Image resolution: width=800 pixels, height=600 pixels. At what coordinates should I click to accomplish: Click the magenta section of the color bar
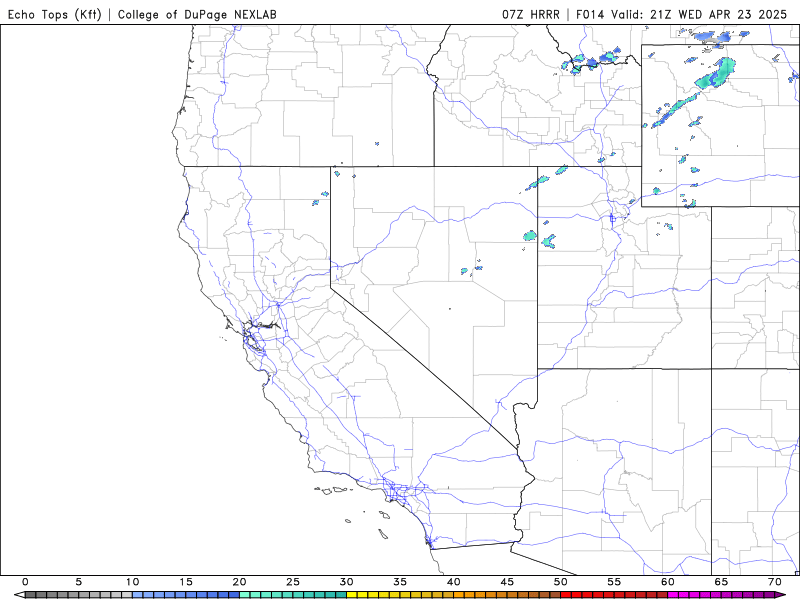(x=721, y=595)
